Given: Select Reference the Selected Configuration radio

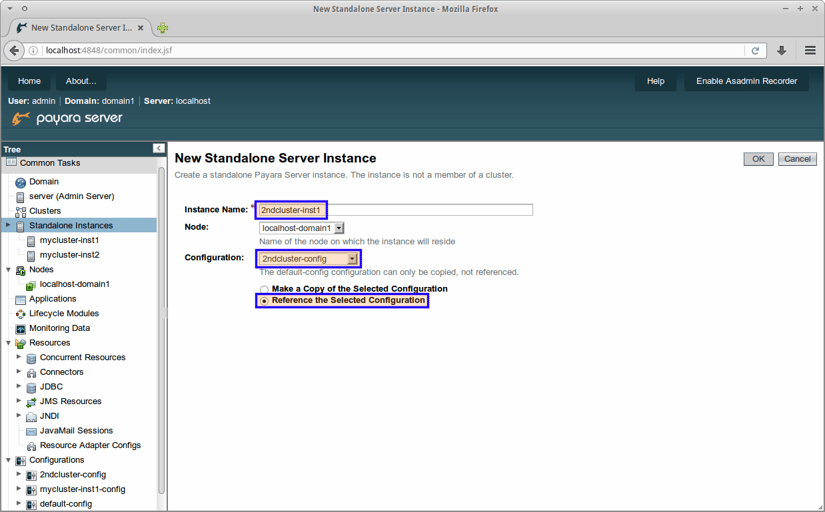Looking at the screenshot, I should tap(264, 301).
